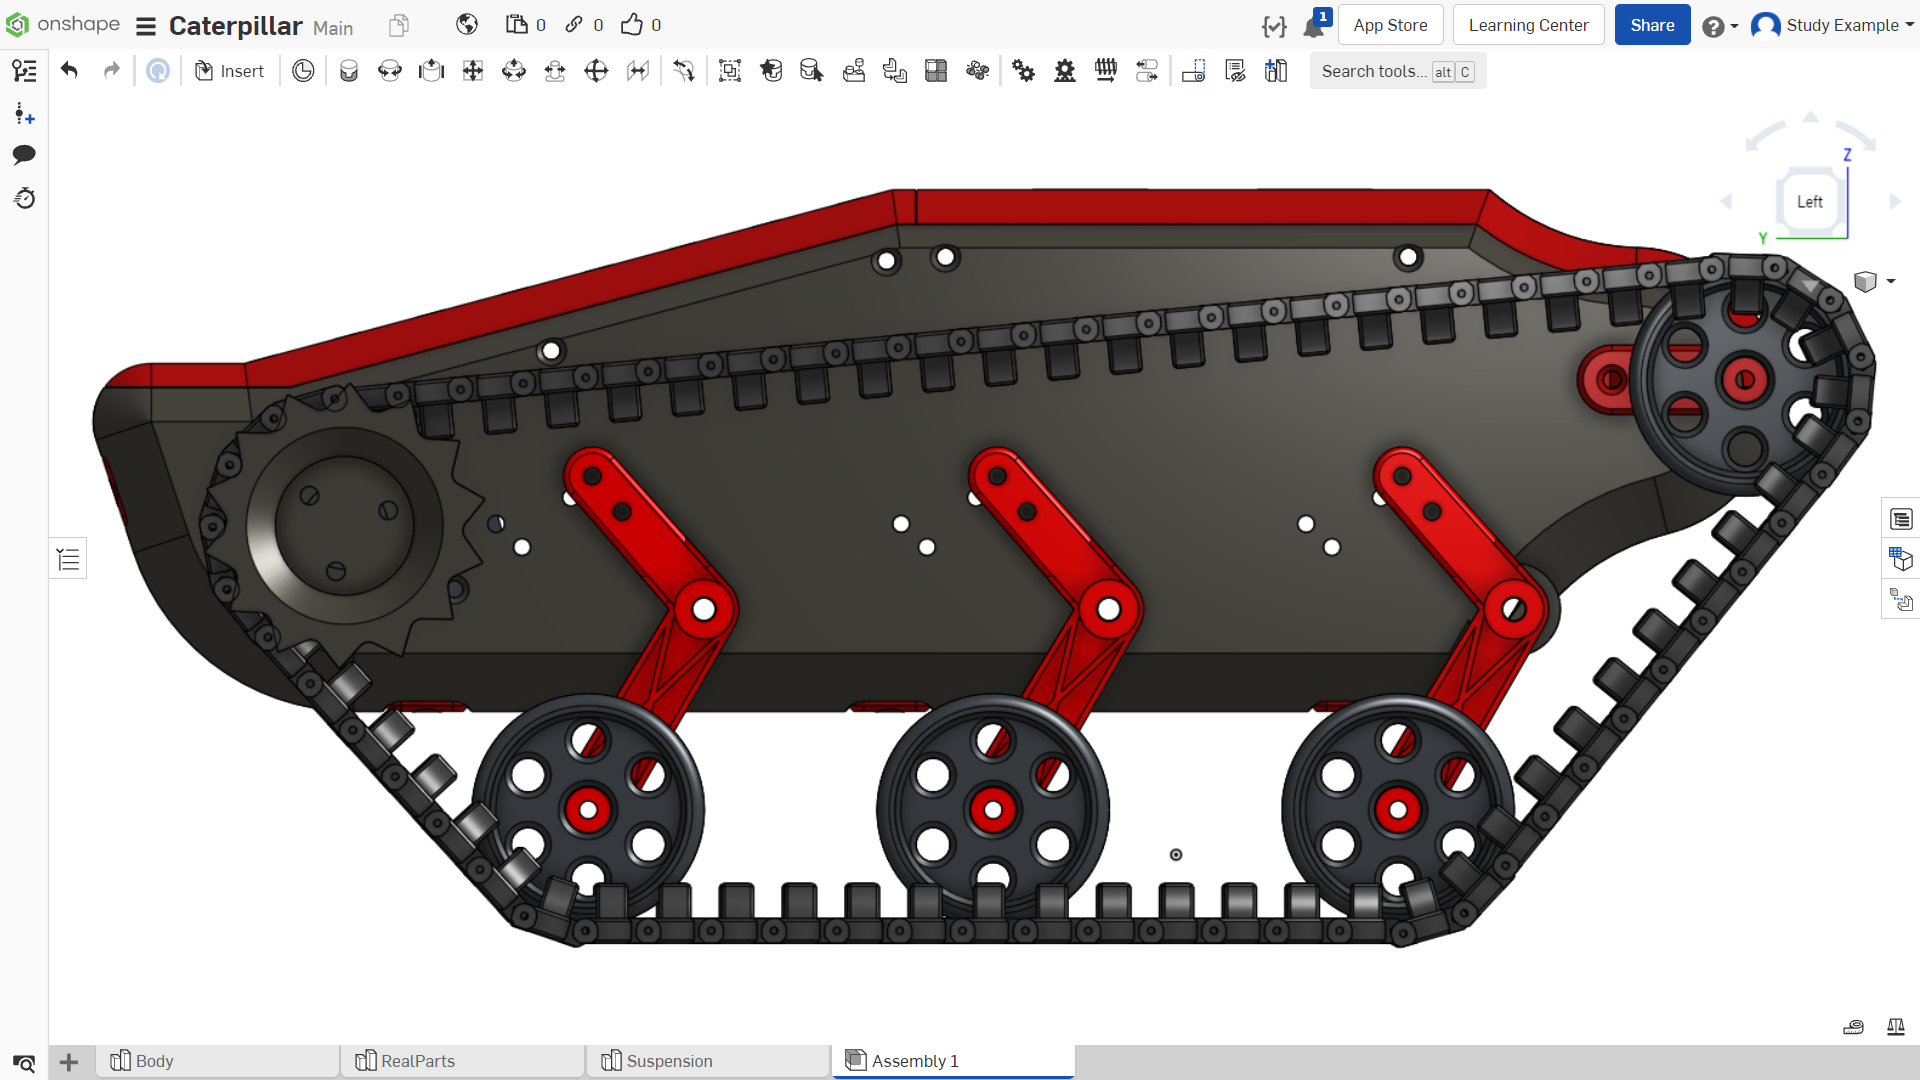
Task: Click the Search tools input field
Action: pyautogui.click(x=1397, y=71)
